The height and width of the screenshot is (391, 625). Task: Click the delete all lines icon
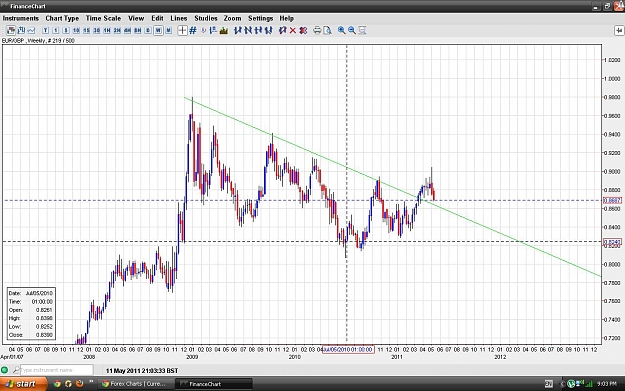pos(303,30)
